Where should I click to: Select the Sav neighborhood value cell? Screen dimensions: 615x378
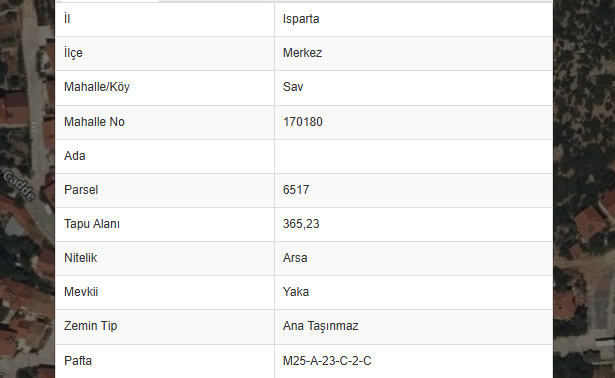click(413, 87)
